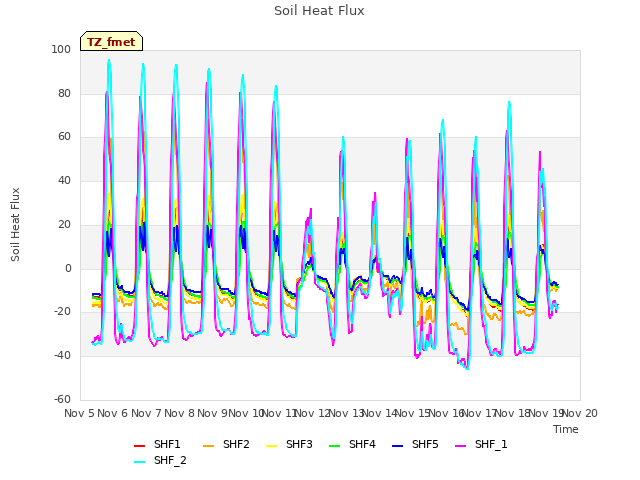Viewport: 640px width, 480px height.
Task: Click the blue SHF5 color marker
Action: pyautogui.click(x=398, y=445)
